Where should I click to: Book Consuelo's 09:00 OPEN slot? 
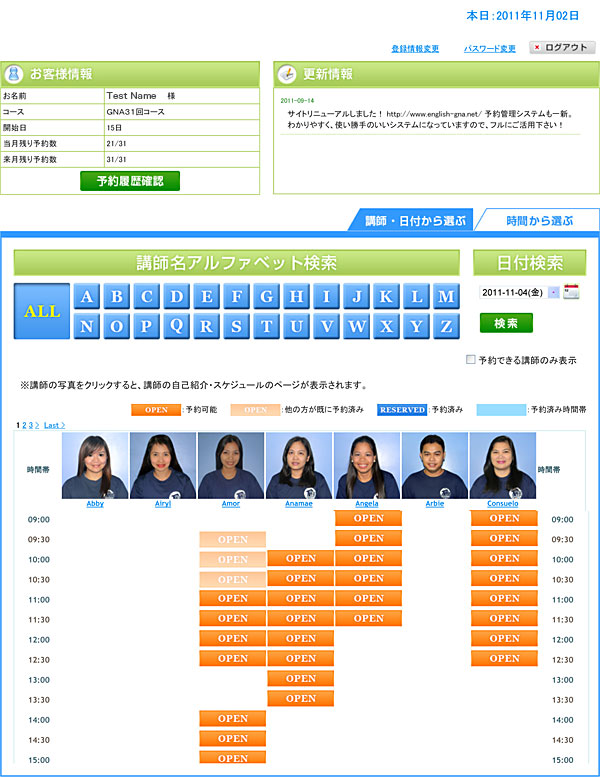[x=504, y=518]
